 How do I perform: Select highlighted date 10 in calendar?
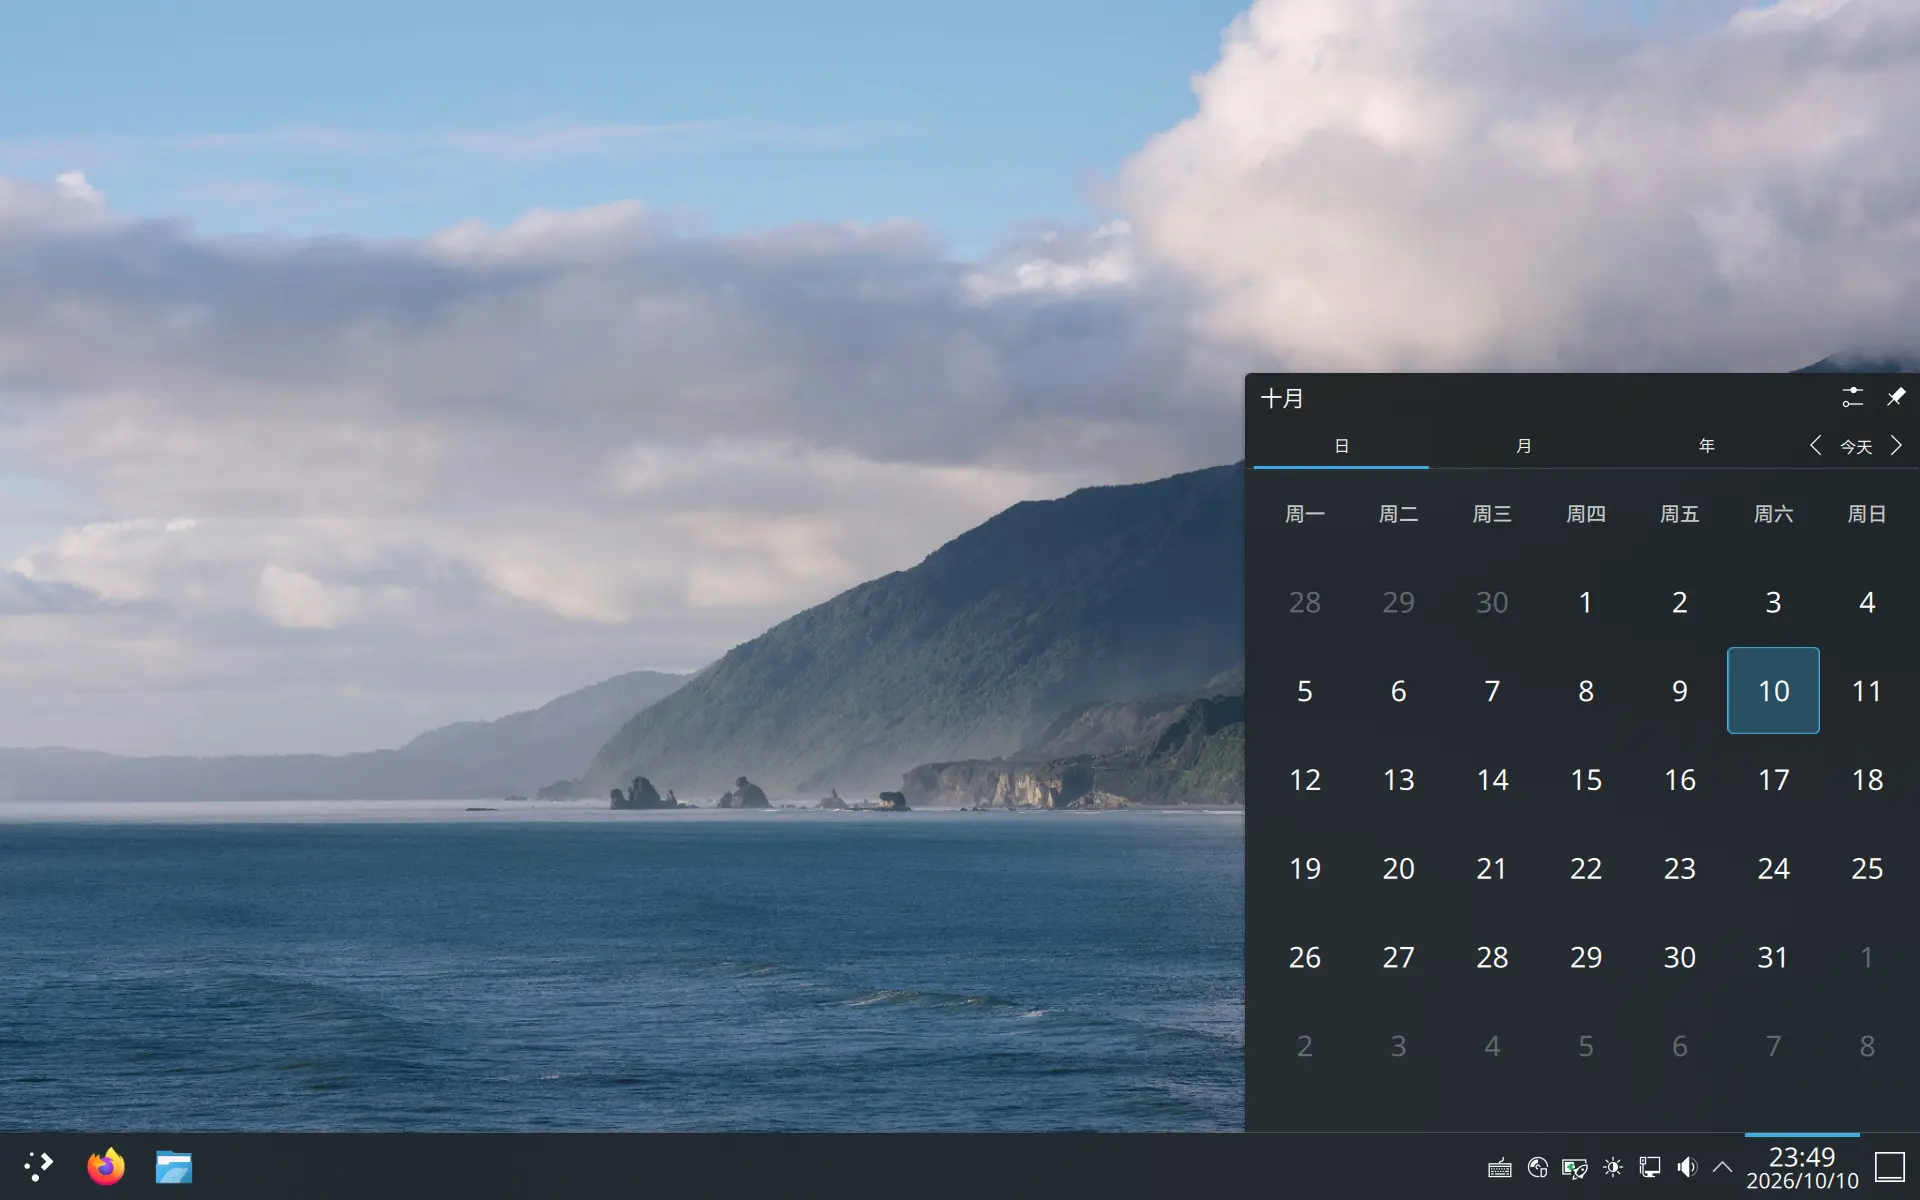pos(1773,691)
